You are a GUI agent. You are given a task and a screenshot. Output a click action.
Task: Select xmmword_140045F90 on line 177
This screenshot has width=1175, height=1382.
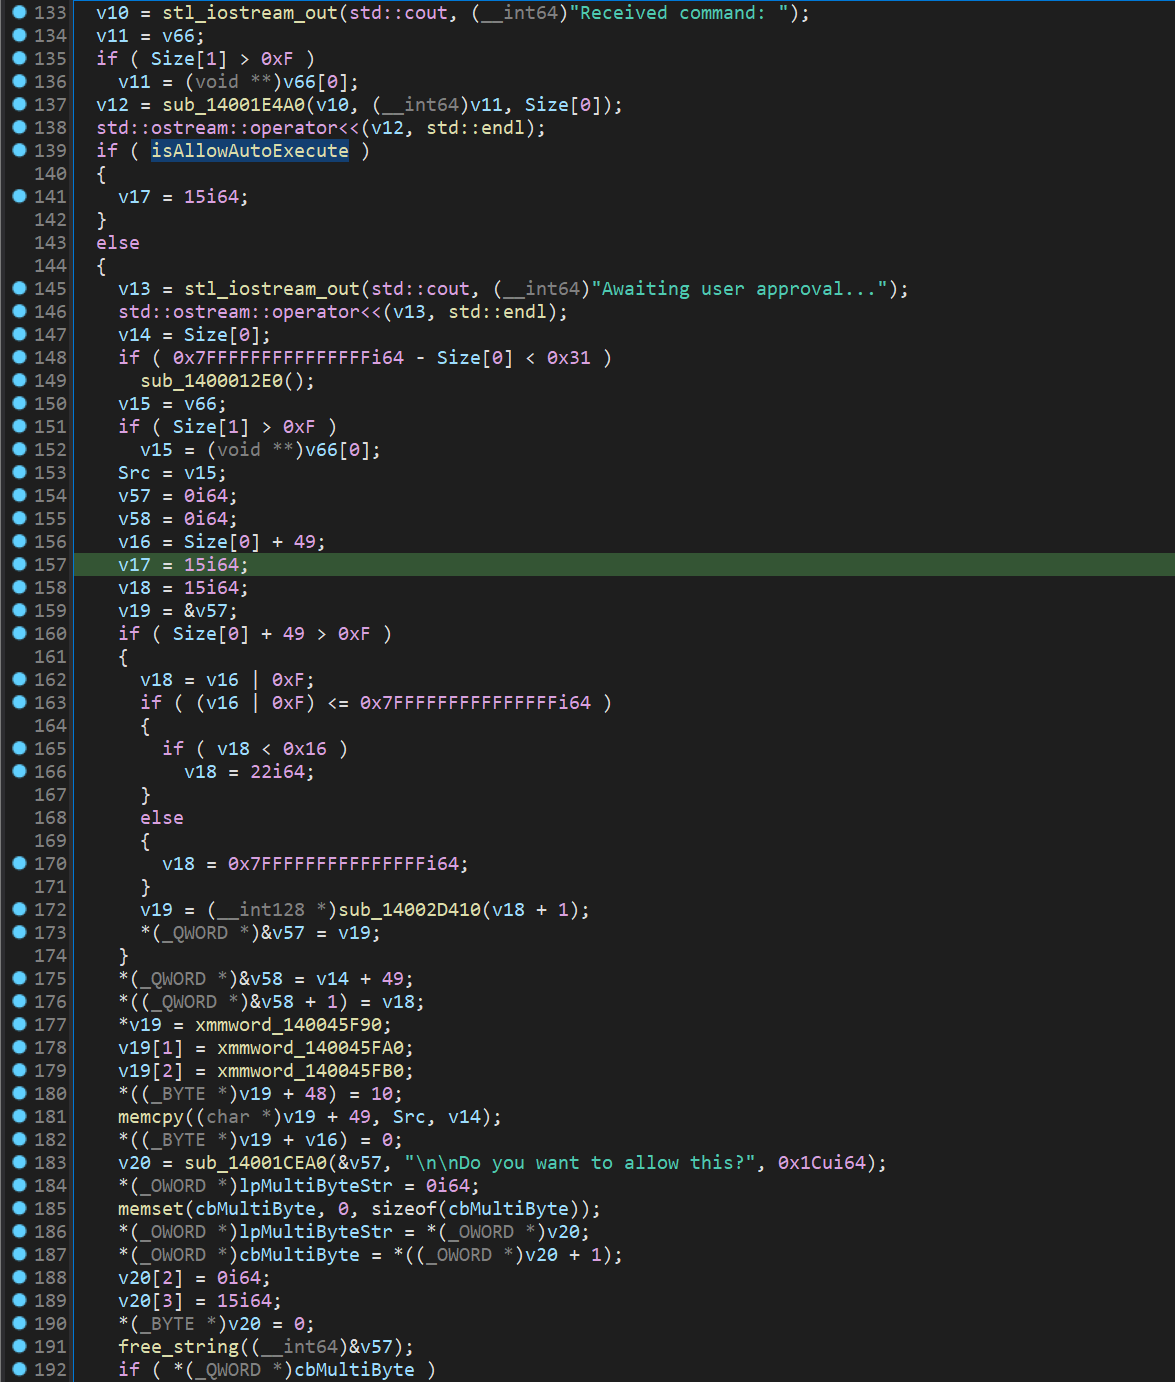pyautogui.click(x=288, y=1024)
